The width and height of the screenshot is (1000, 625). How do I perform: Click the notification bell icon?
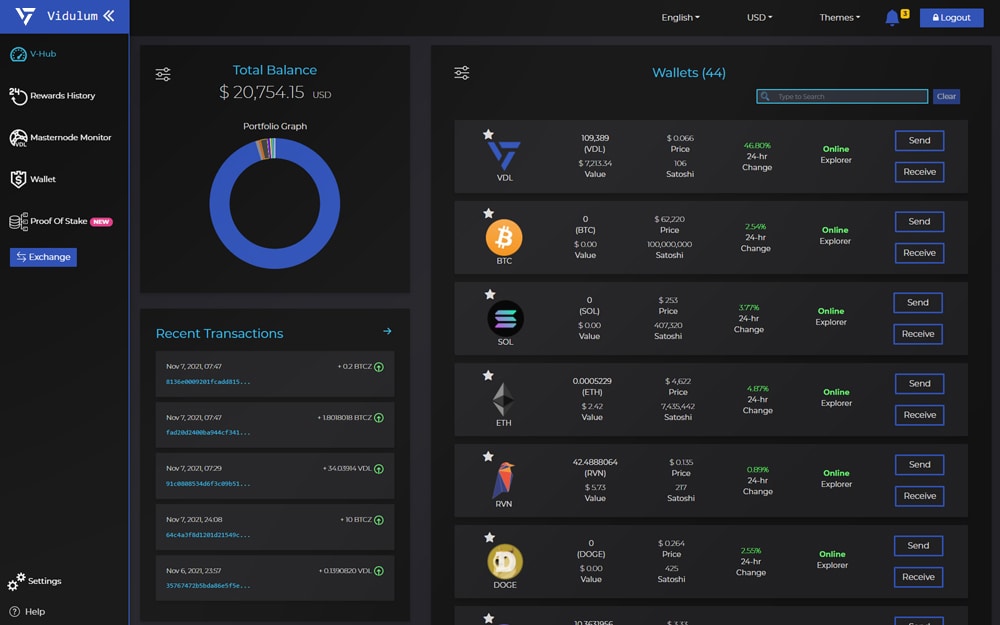(892, 18)
